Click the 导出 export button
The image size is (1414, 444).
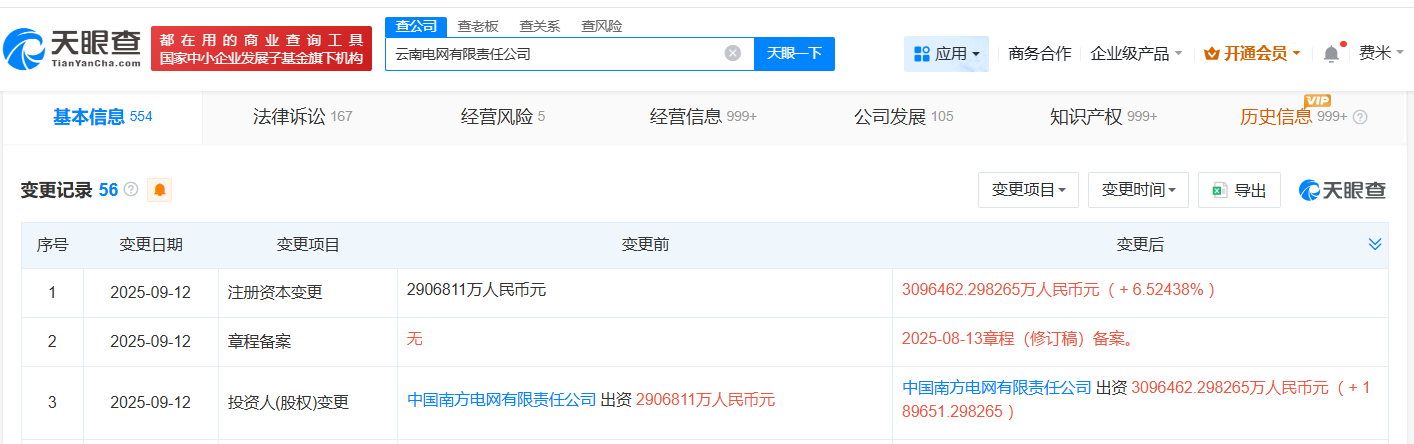(1239, 190)
